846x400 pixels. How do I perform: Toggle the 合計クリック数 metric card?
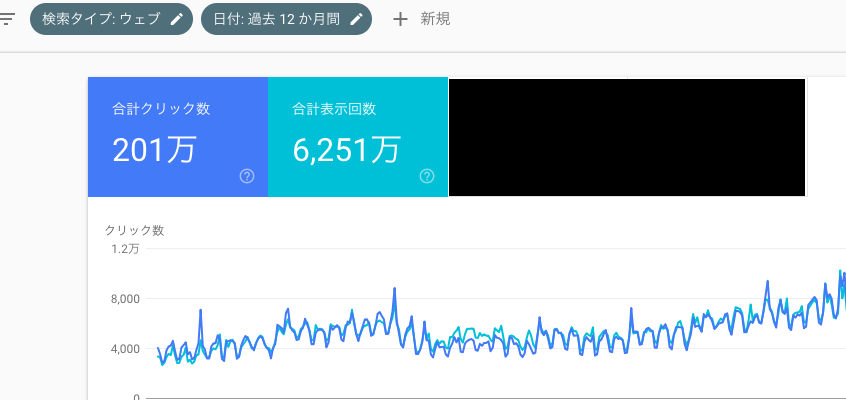pos(178,137)
